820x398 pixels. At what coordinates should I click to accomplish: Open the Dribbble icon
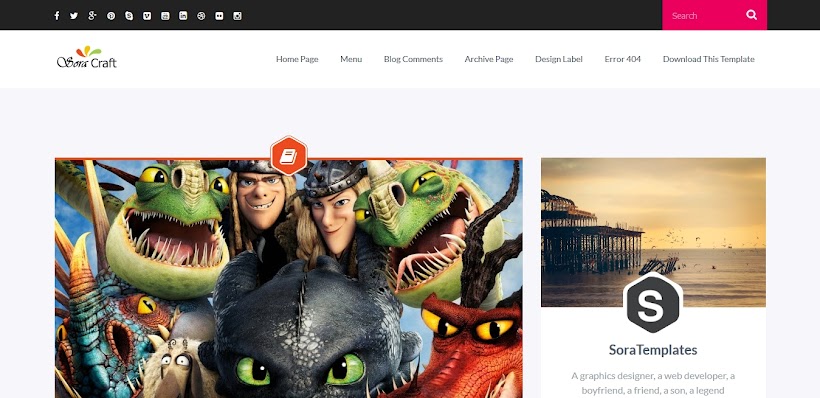coord(201,16)
